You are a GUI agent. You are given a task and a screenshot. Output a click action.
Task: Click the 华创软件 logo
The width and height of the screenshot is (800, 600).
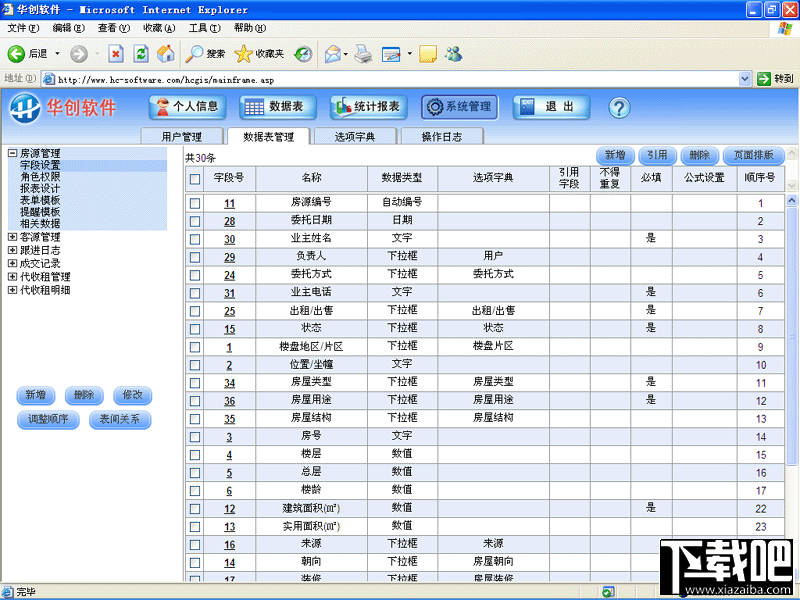(63, 107)
